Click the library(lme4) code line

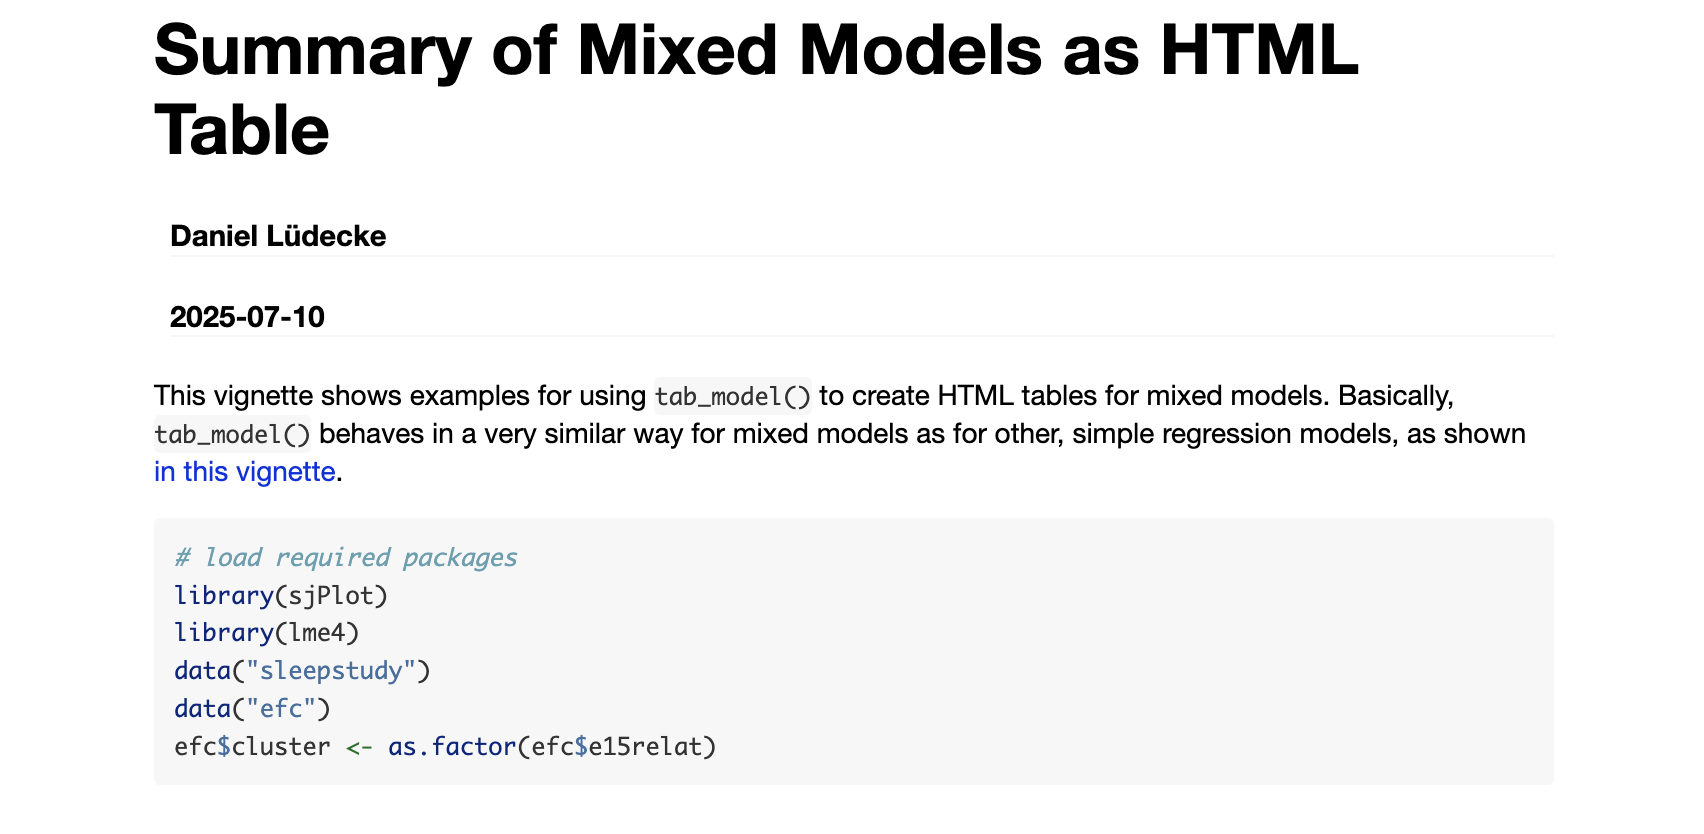pyautogui.click(x=266, y=633)
